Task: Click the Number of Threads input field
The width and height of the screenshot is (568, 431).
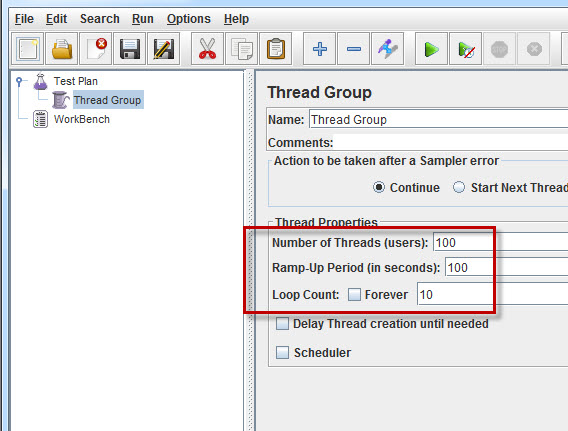Action: 501,242
